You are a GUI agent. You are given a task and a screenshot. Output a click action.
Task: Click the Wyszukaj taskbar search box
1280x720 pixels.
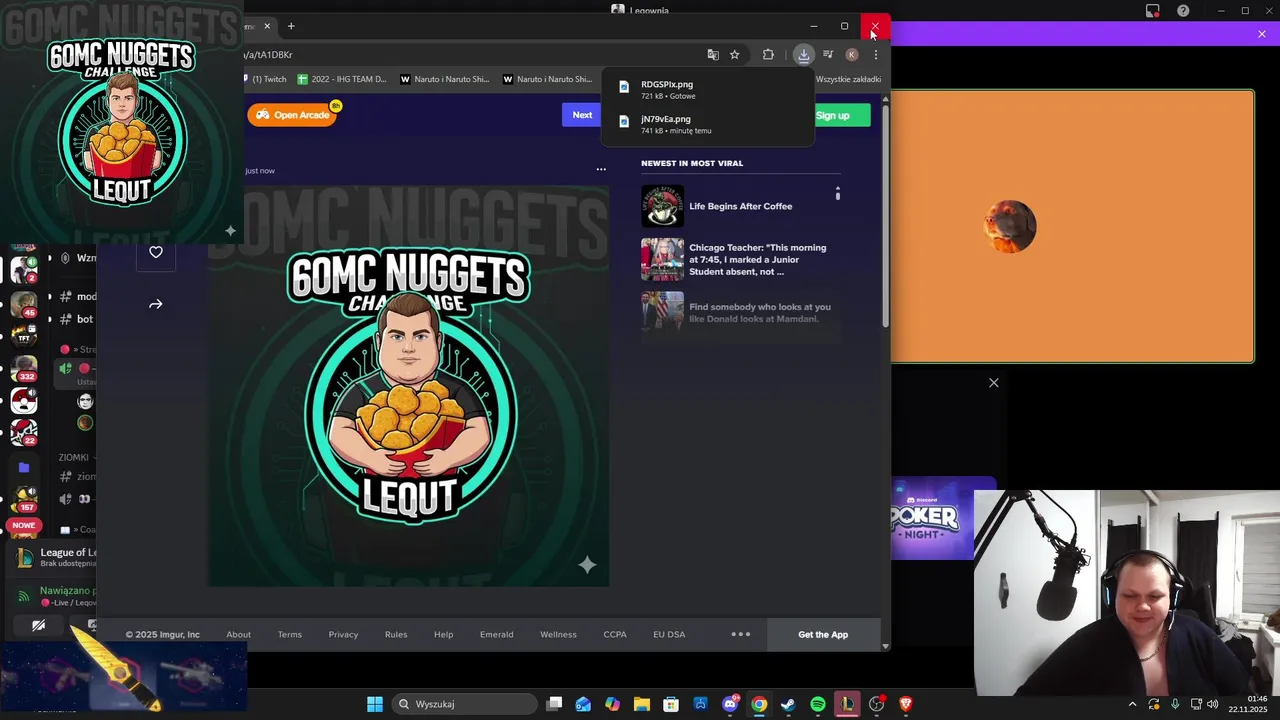tap(464, 704)
